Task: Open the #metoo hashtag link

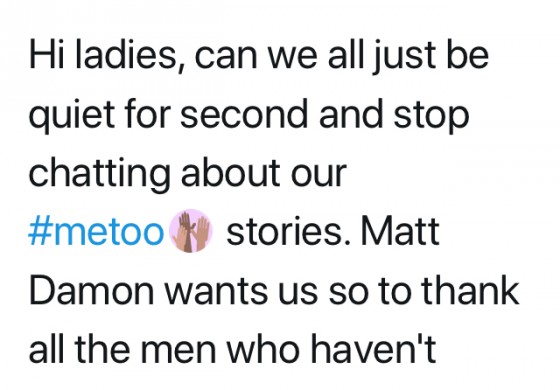Action: [x=96, y=232]
